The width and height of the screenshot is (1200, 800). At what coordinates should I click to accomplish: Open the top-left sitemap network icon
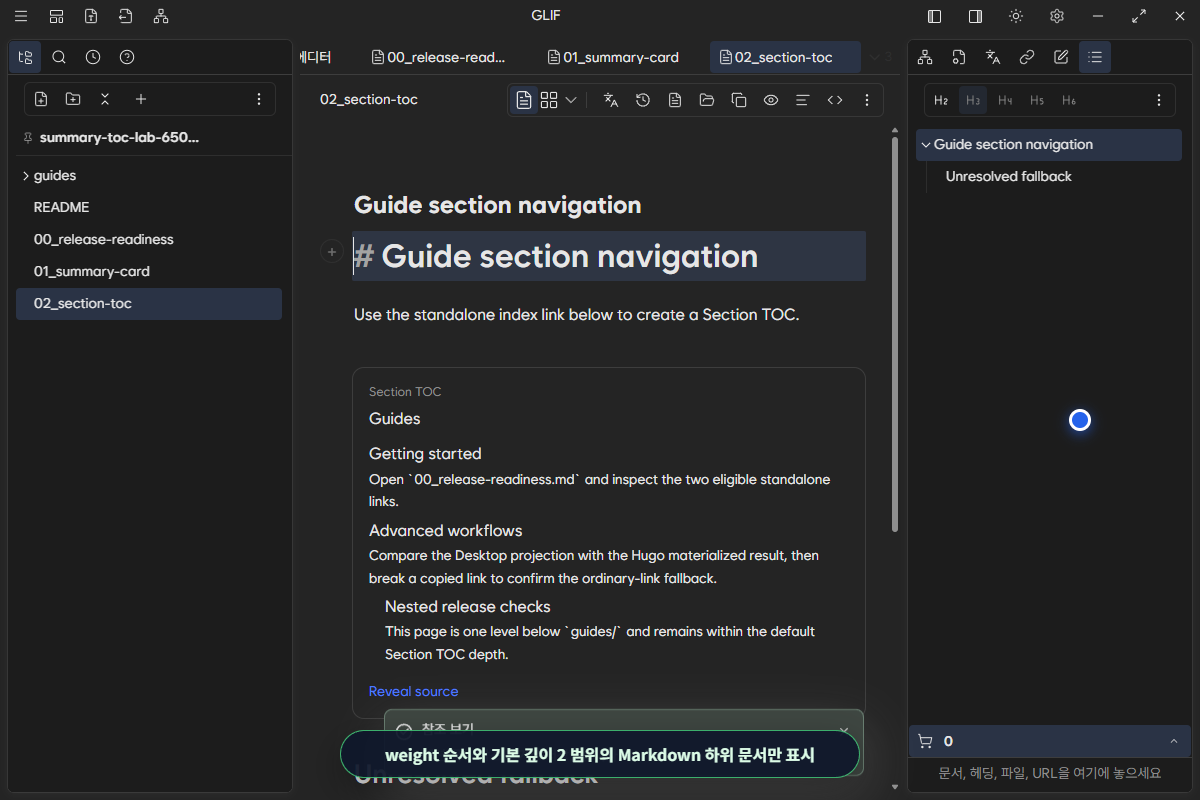(161, 16)
